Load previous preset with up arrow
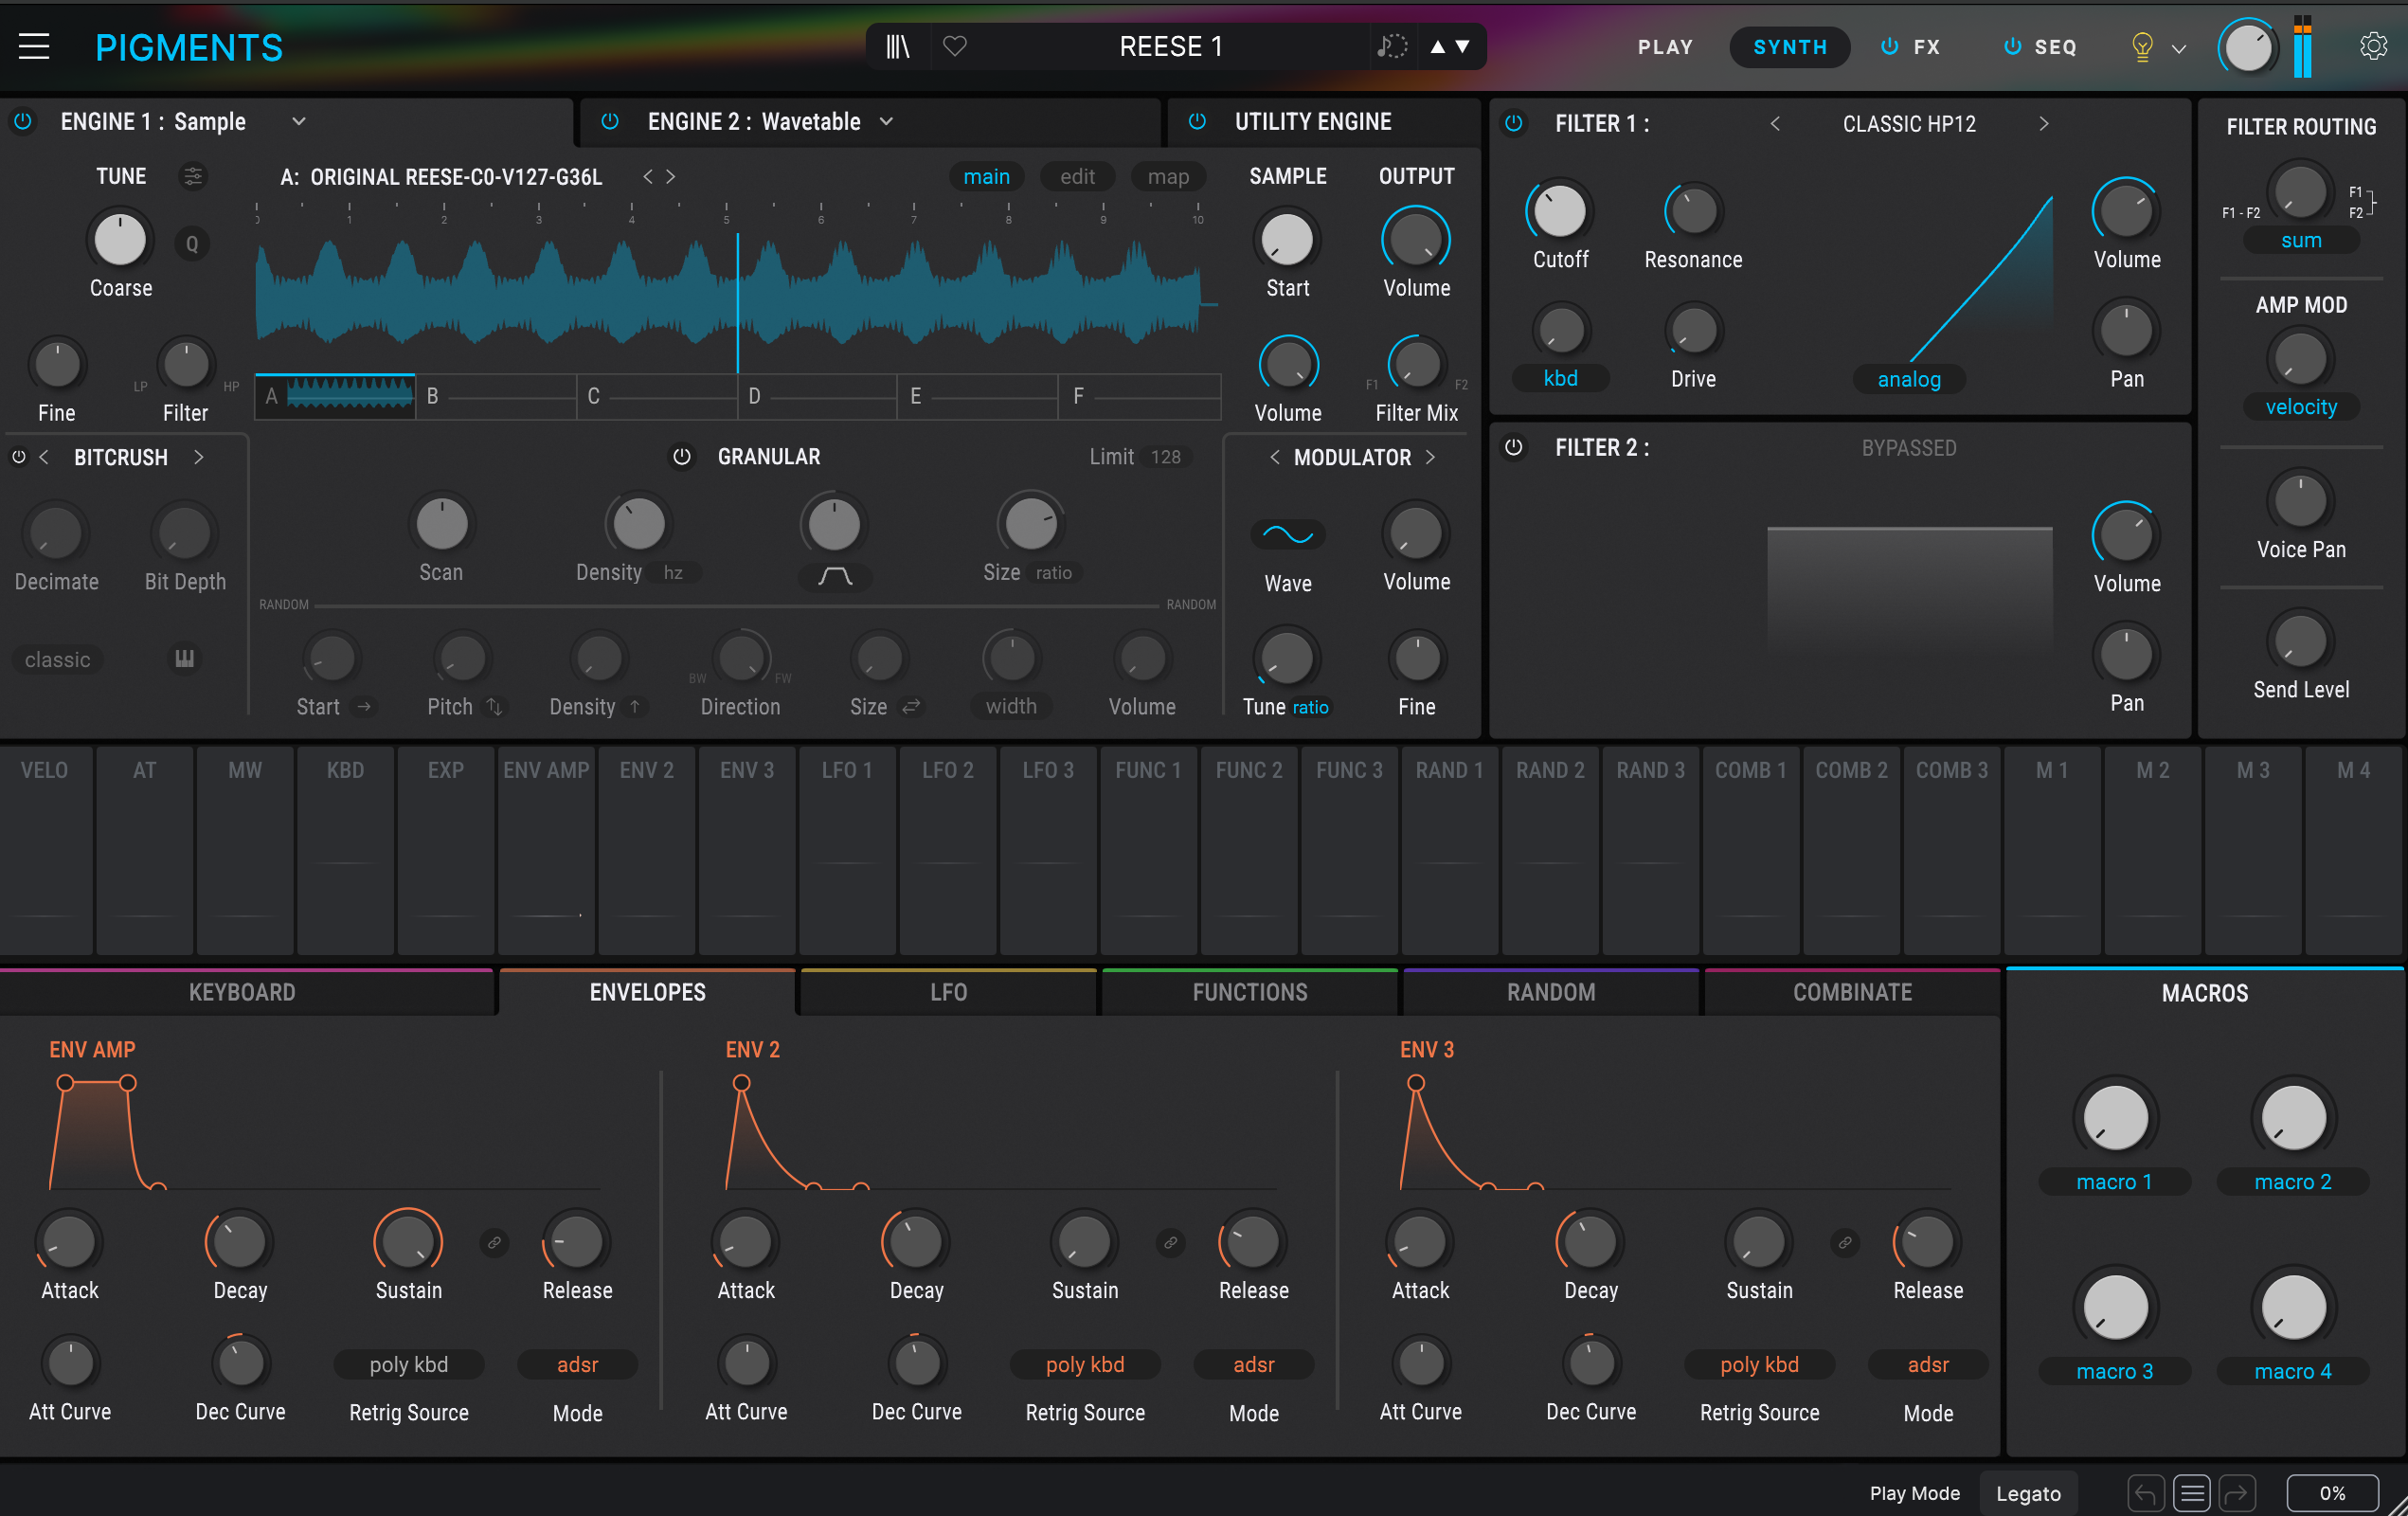This screenshot has width=2408, height=1516. coord(1437,47)
